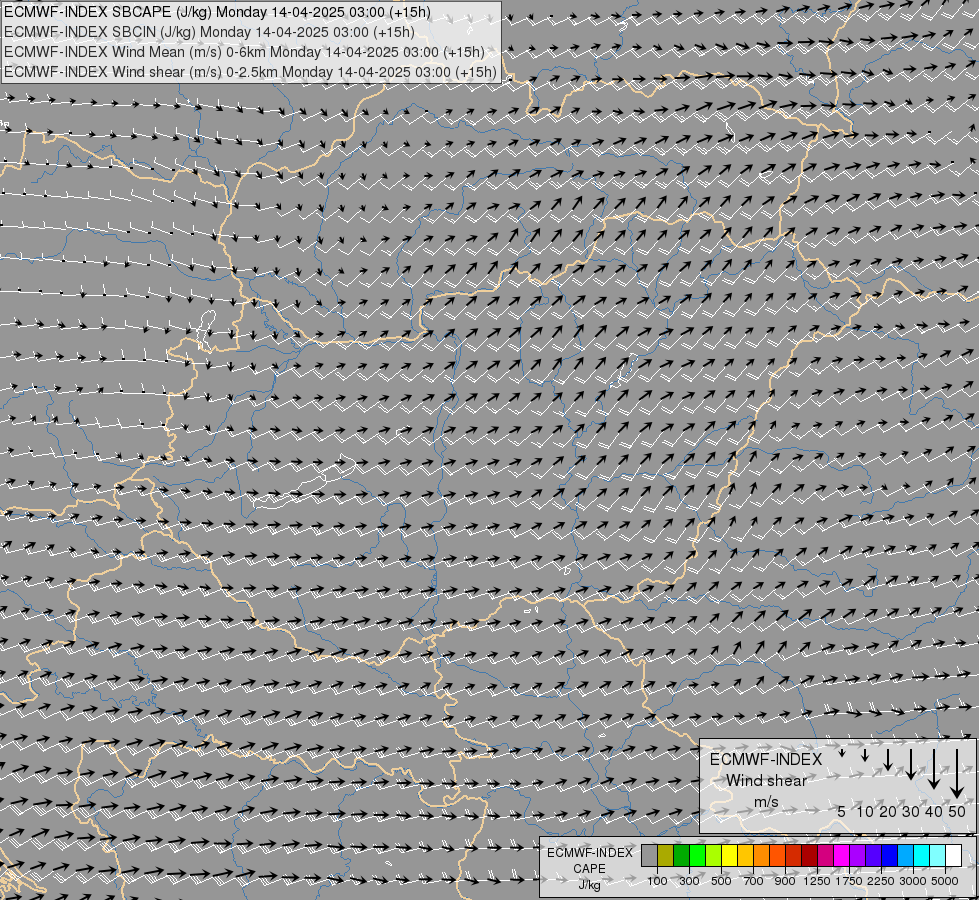Pick the gray swatch in the CAPE legend

(649, 856)
